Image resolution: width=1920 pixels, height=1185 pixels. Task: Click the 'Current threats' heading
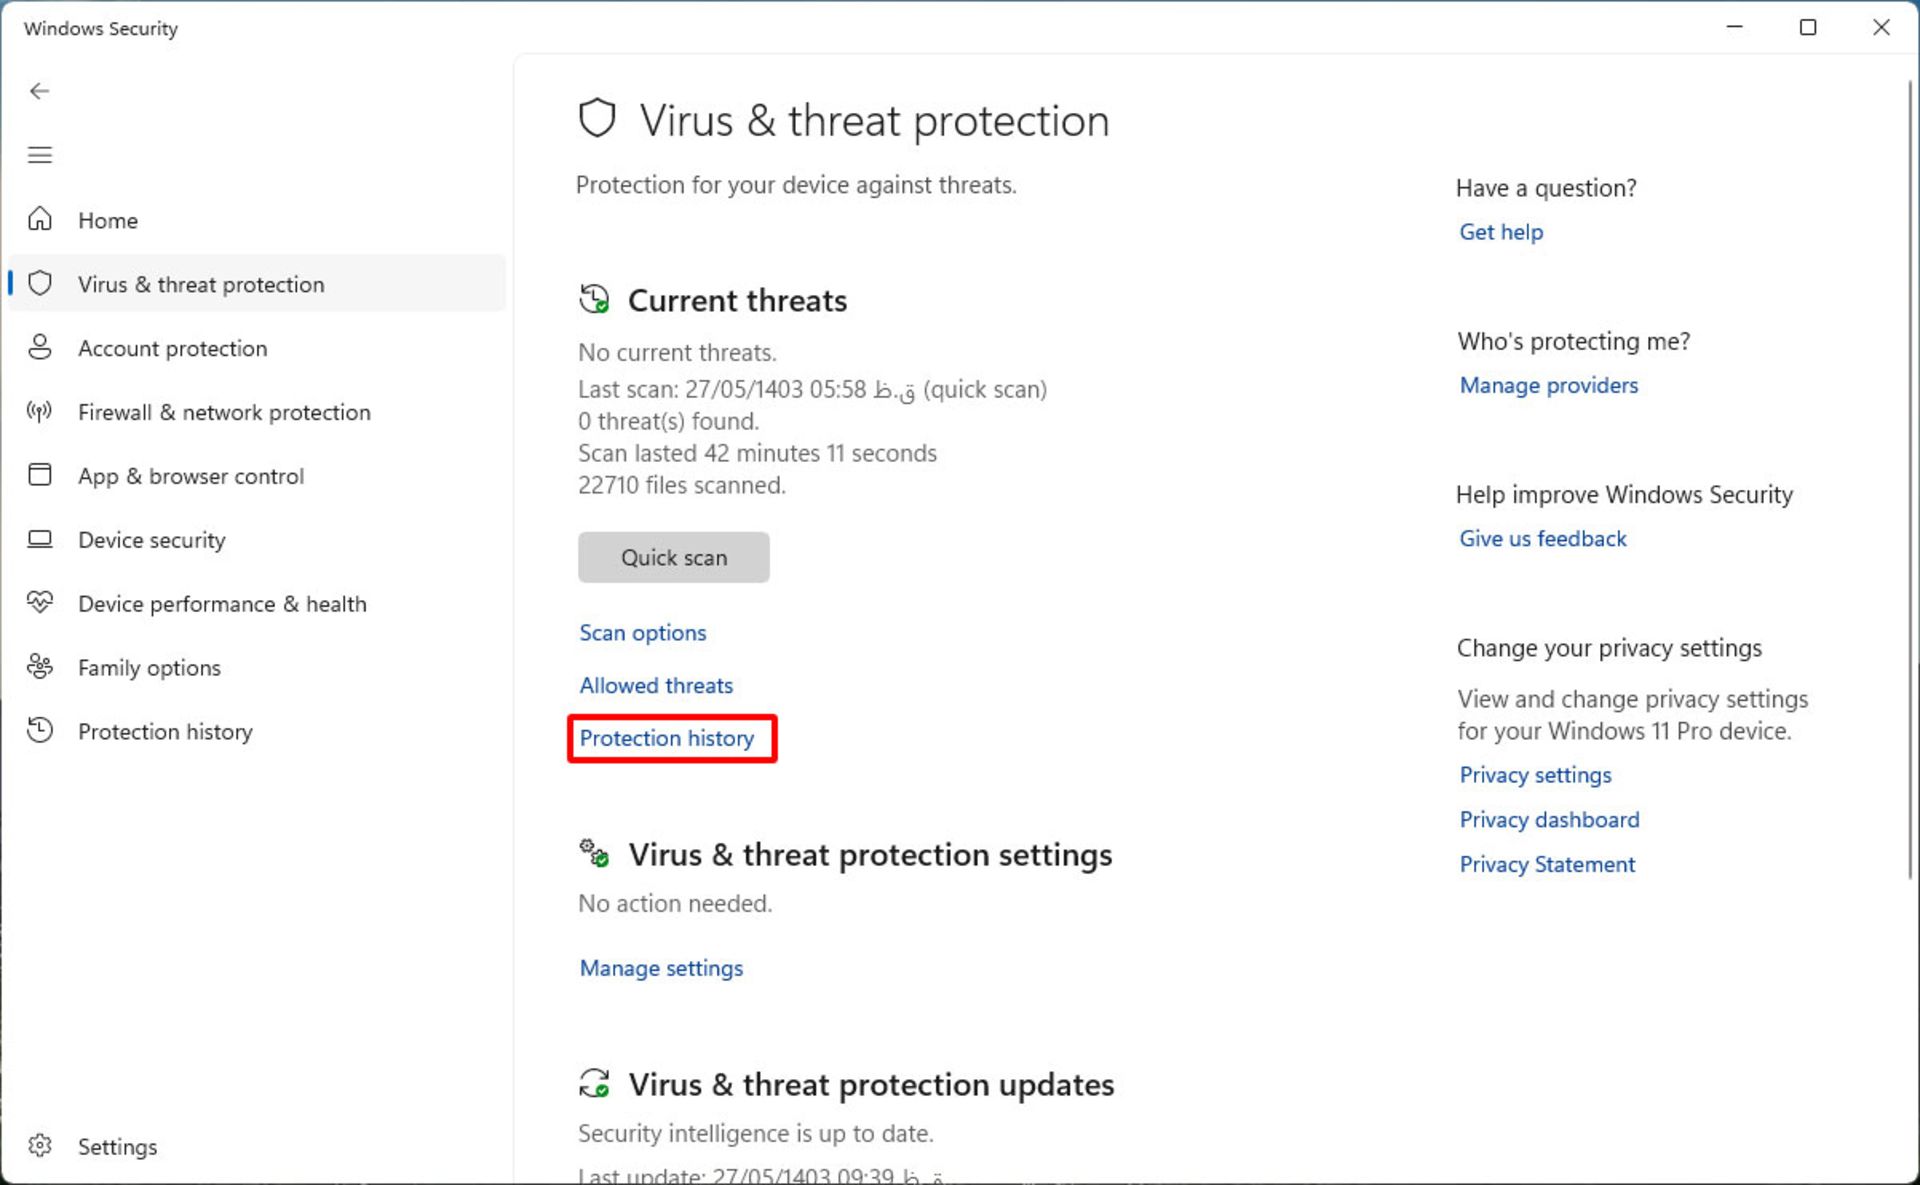point(737,300)
